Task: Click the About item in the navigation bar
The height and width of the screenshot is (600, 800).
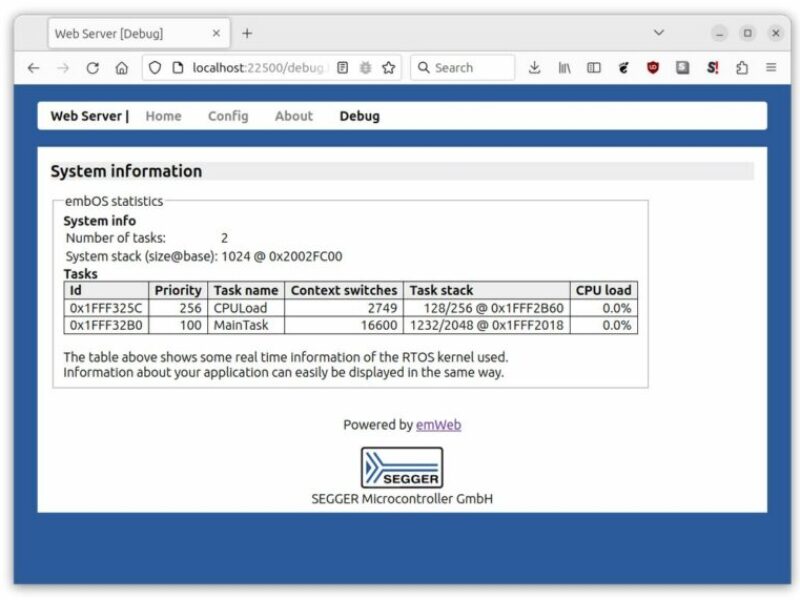Action: [293, 116]
